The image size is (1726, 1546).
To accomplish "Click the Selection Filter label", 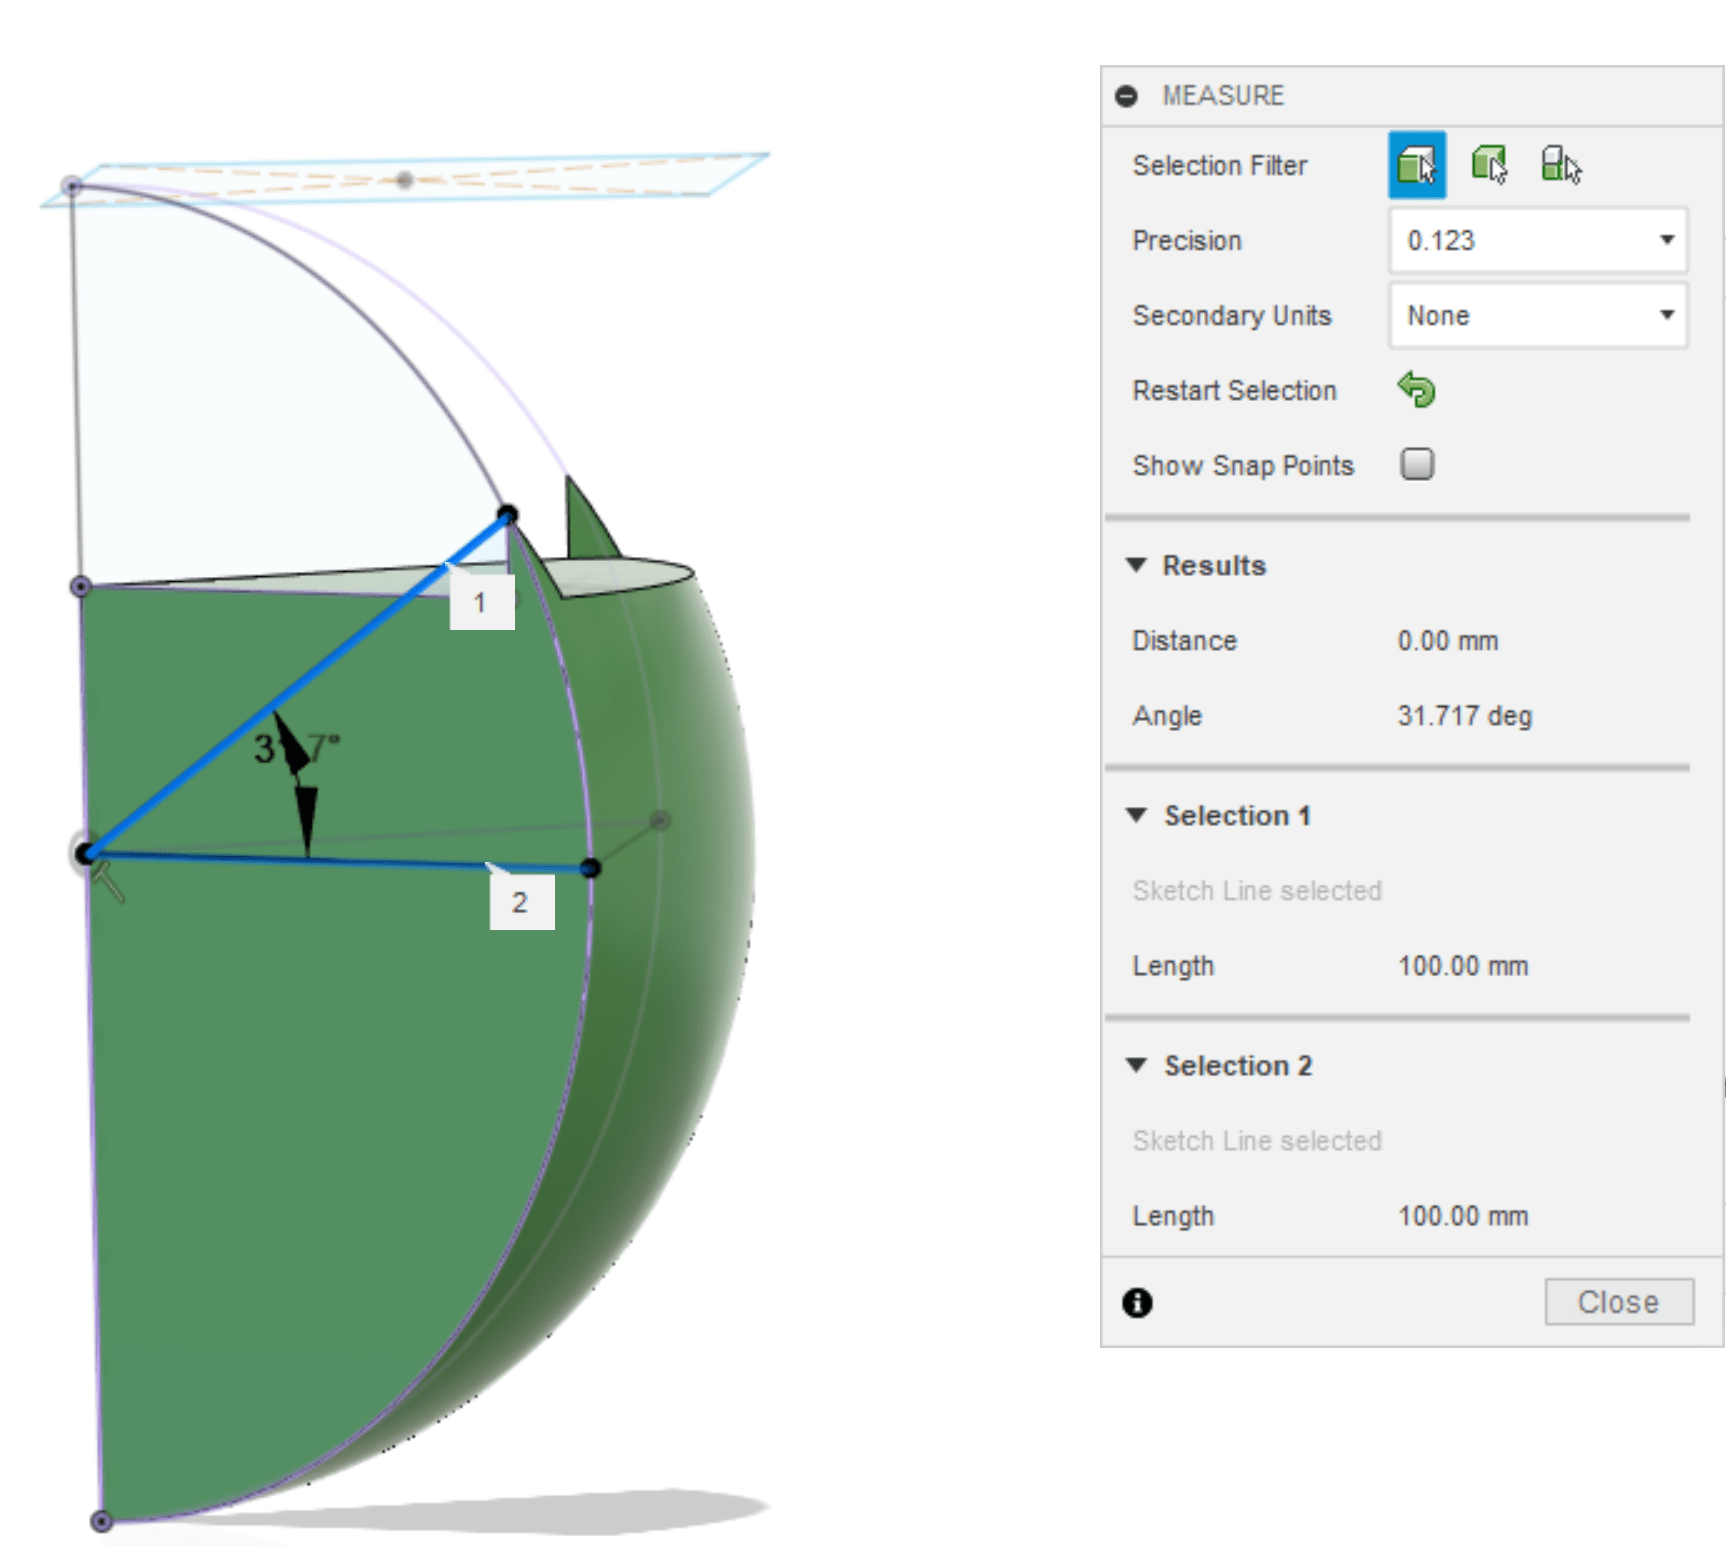I will click(x=1219, y=166).
